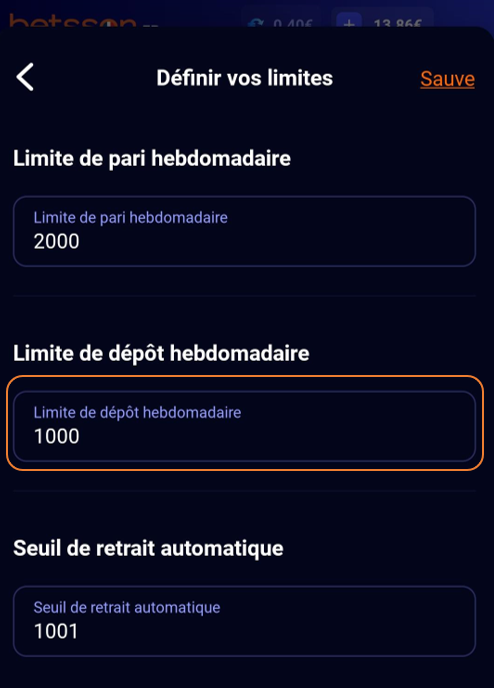The image size is (494, 688).
Task: Tap the 13.86€ account balance
Action: click(x=397, y=23)
